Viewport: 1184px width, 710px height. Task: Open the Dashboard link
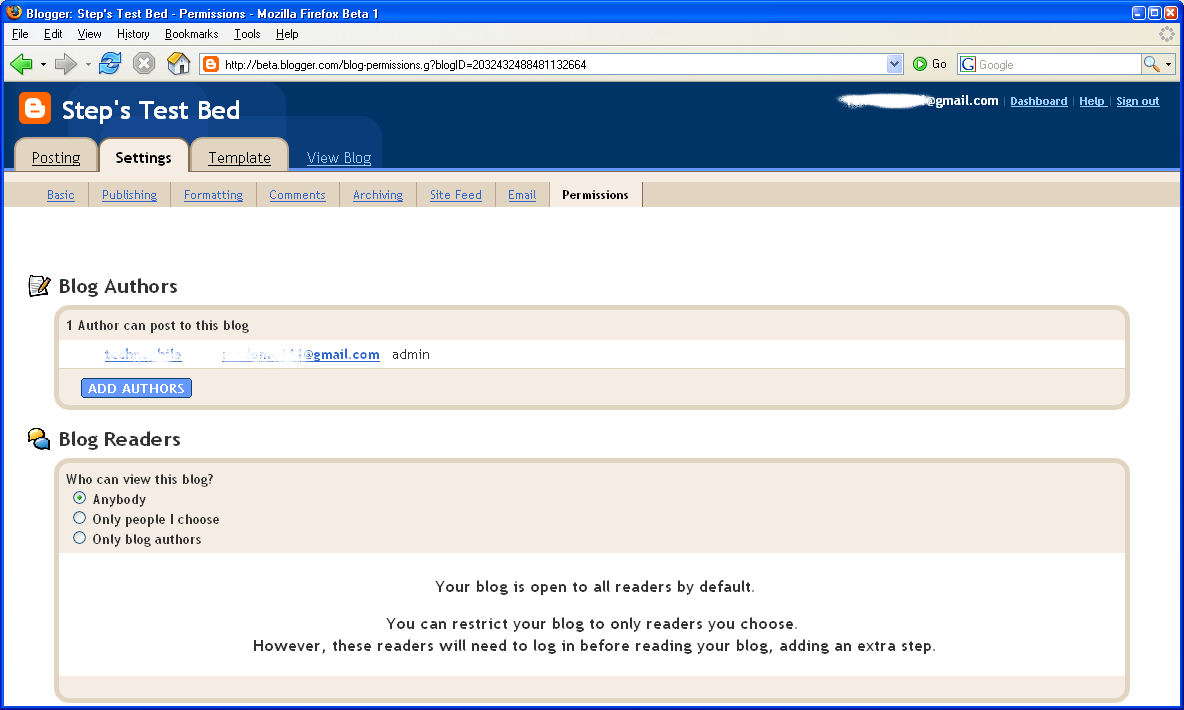(x=1038, y=101)
